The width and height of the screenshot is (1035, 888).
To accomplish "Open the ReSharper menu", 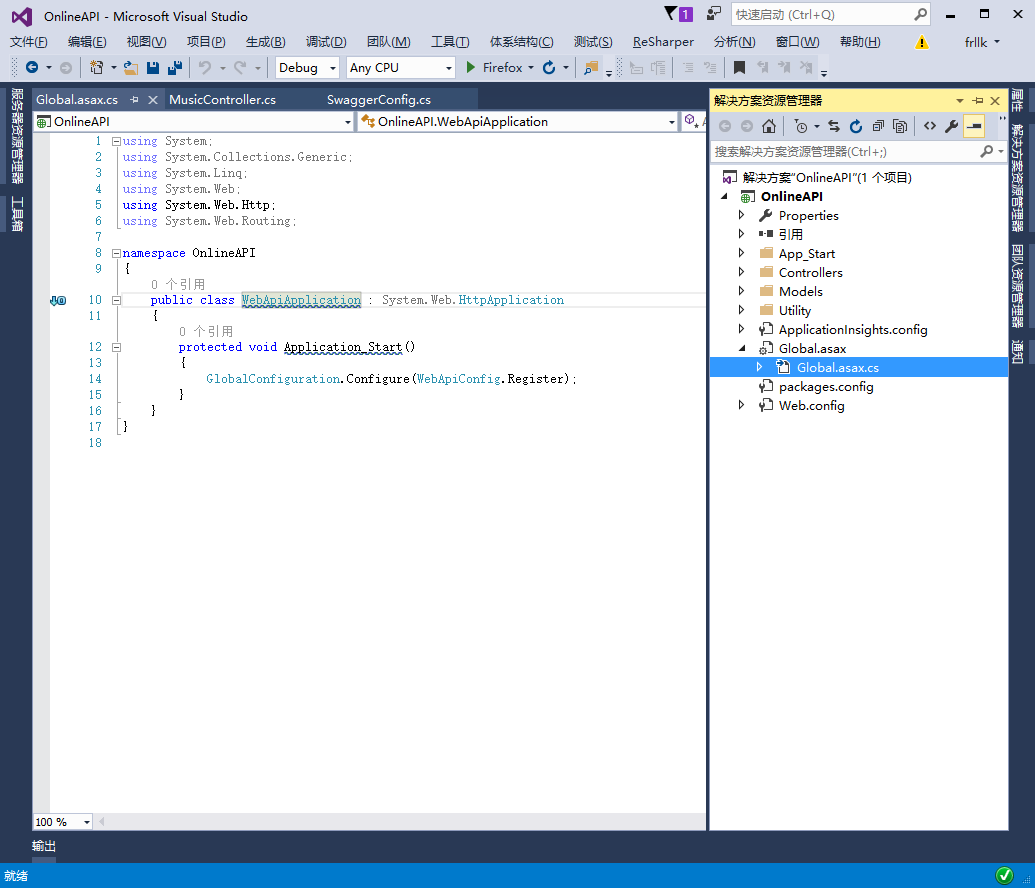I will 663,41.
